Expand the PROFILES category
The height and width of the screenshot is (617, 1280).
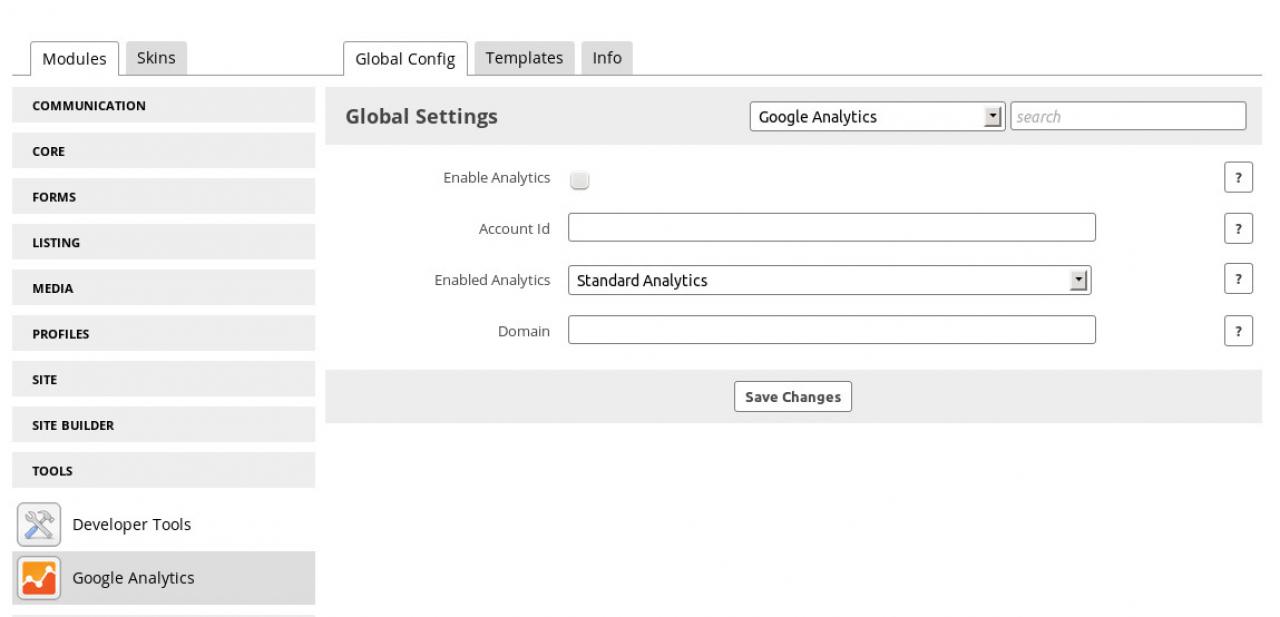click(163, 334)
